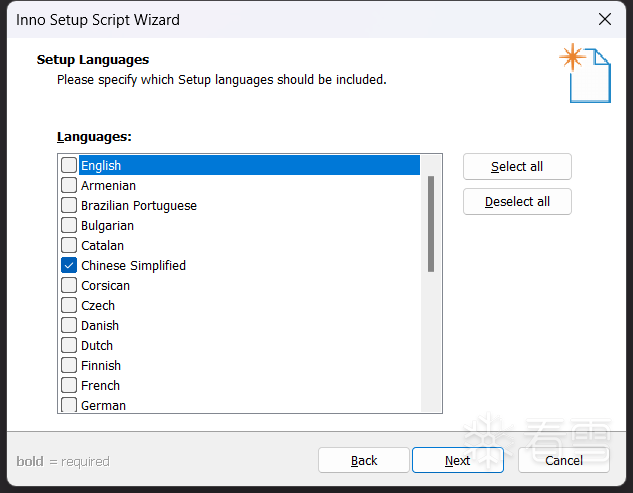Enable the Corsican language option
Screen dimensions: 633x493
pos(69,285)
